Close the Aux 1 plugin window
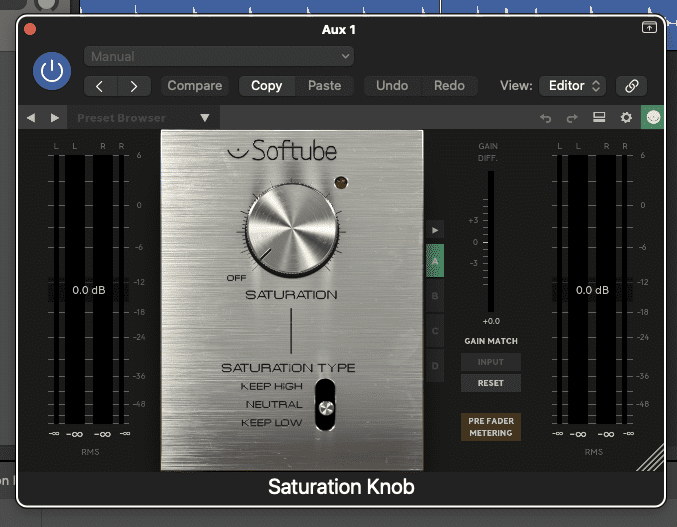The height and width of the screenshot is (527, 677). [30, 29]
